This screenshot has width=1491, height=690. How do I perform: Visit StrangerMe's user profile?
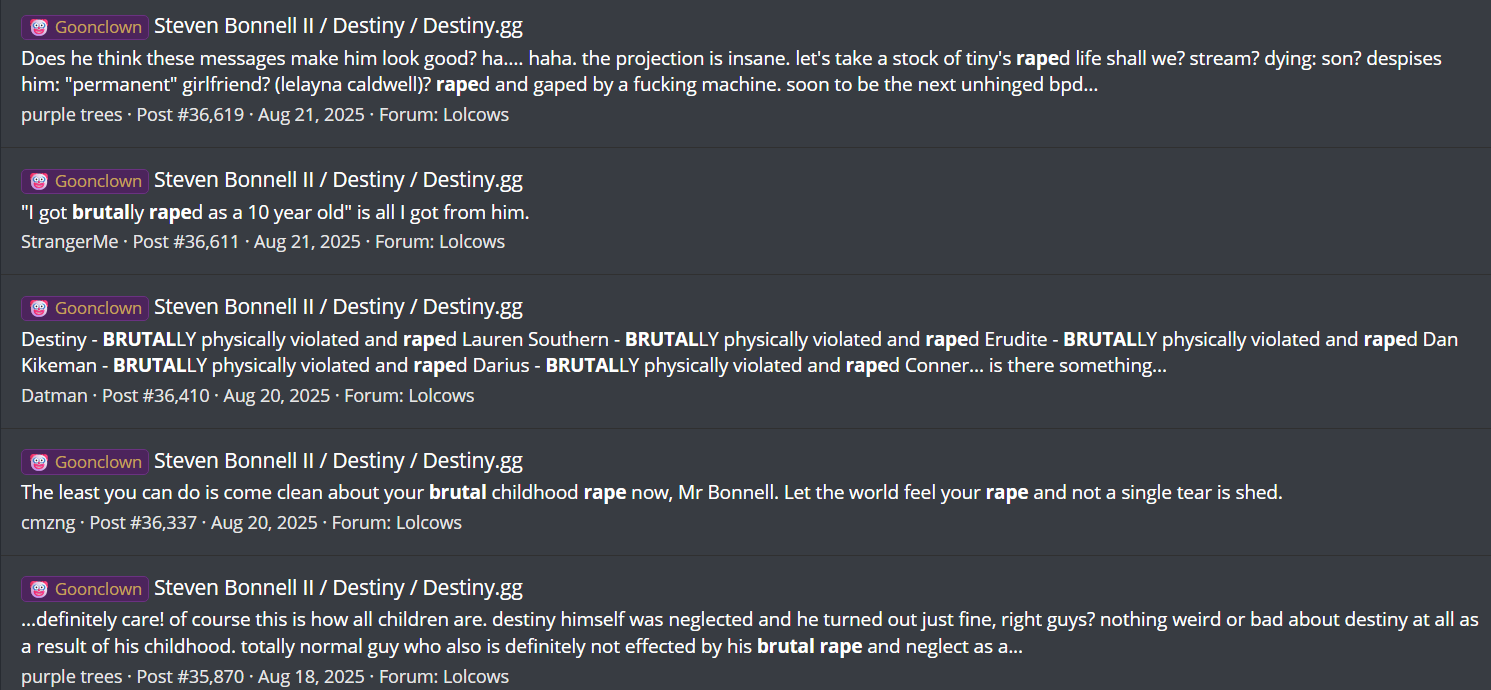click(69, 242)
